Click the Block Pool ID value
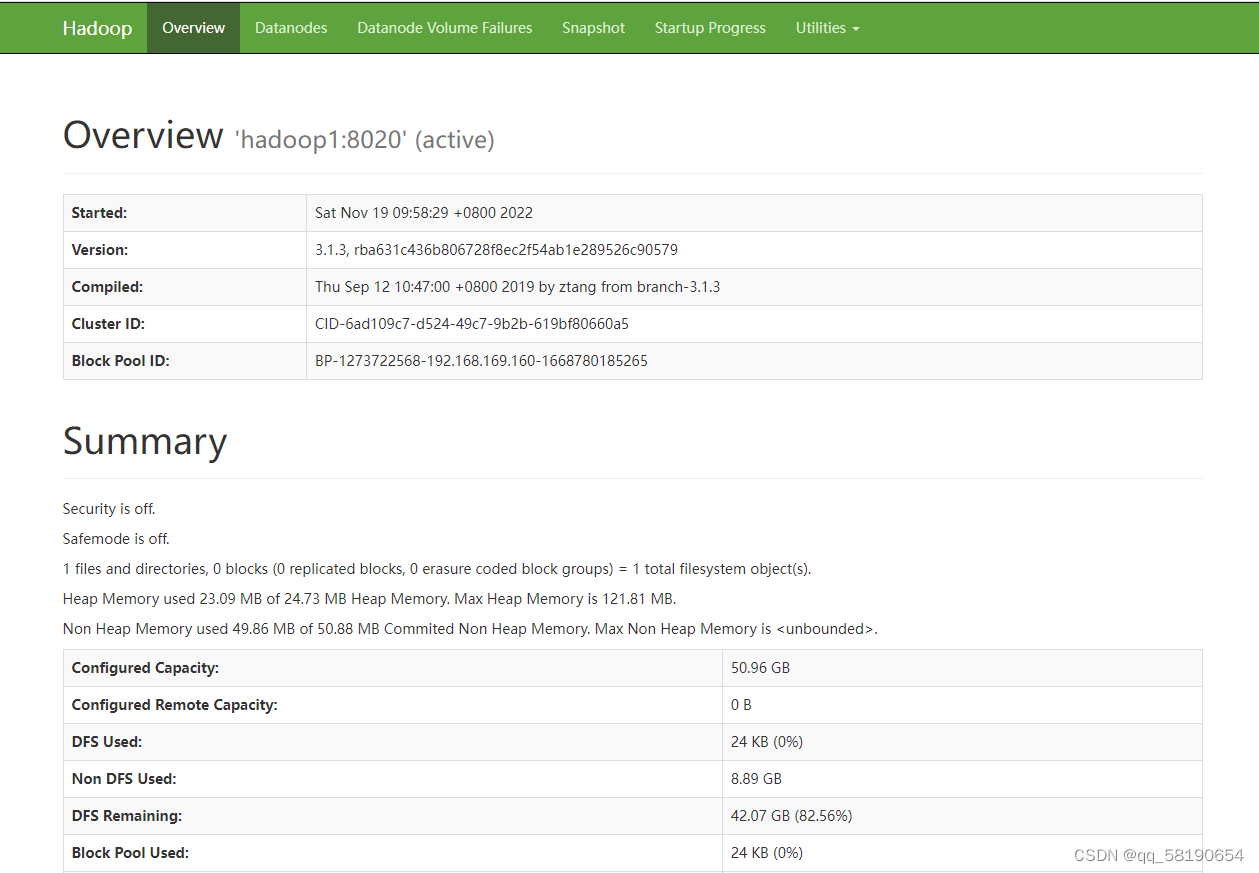The image size is (1259, 873). click(480, 360)
